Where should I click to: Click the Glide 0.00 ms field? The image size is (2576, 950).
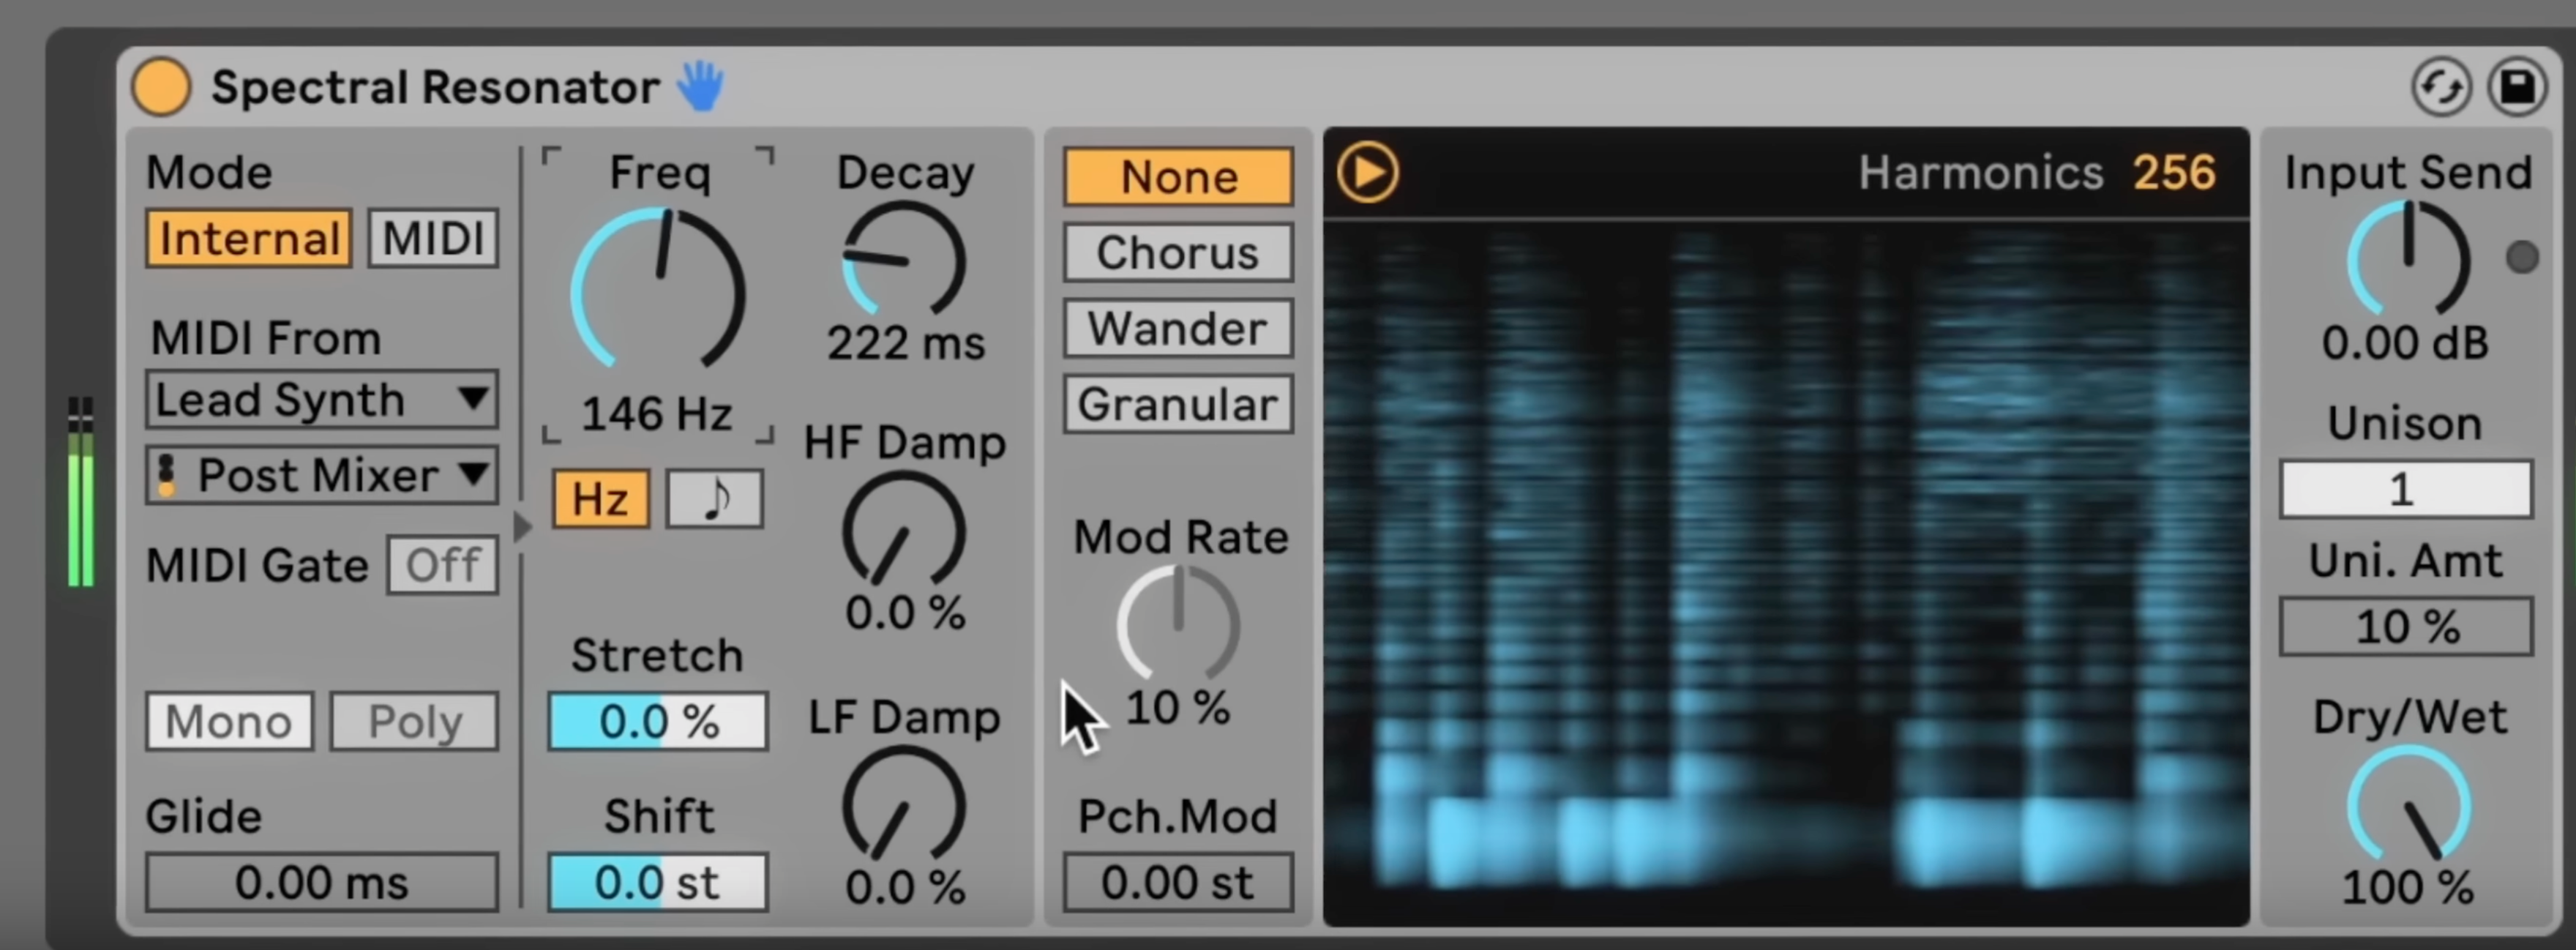[322, 882]
